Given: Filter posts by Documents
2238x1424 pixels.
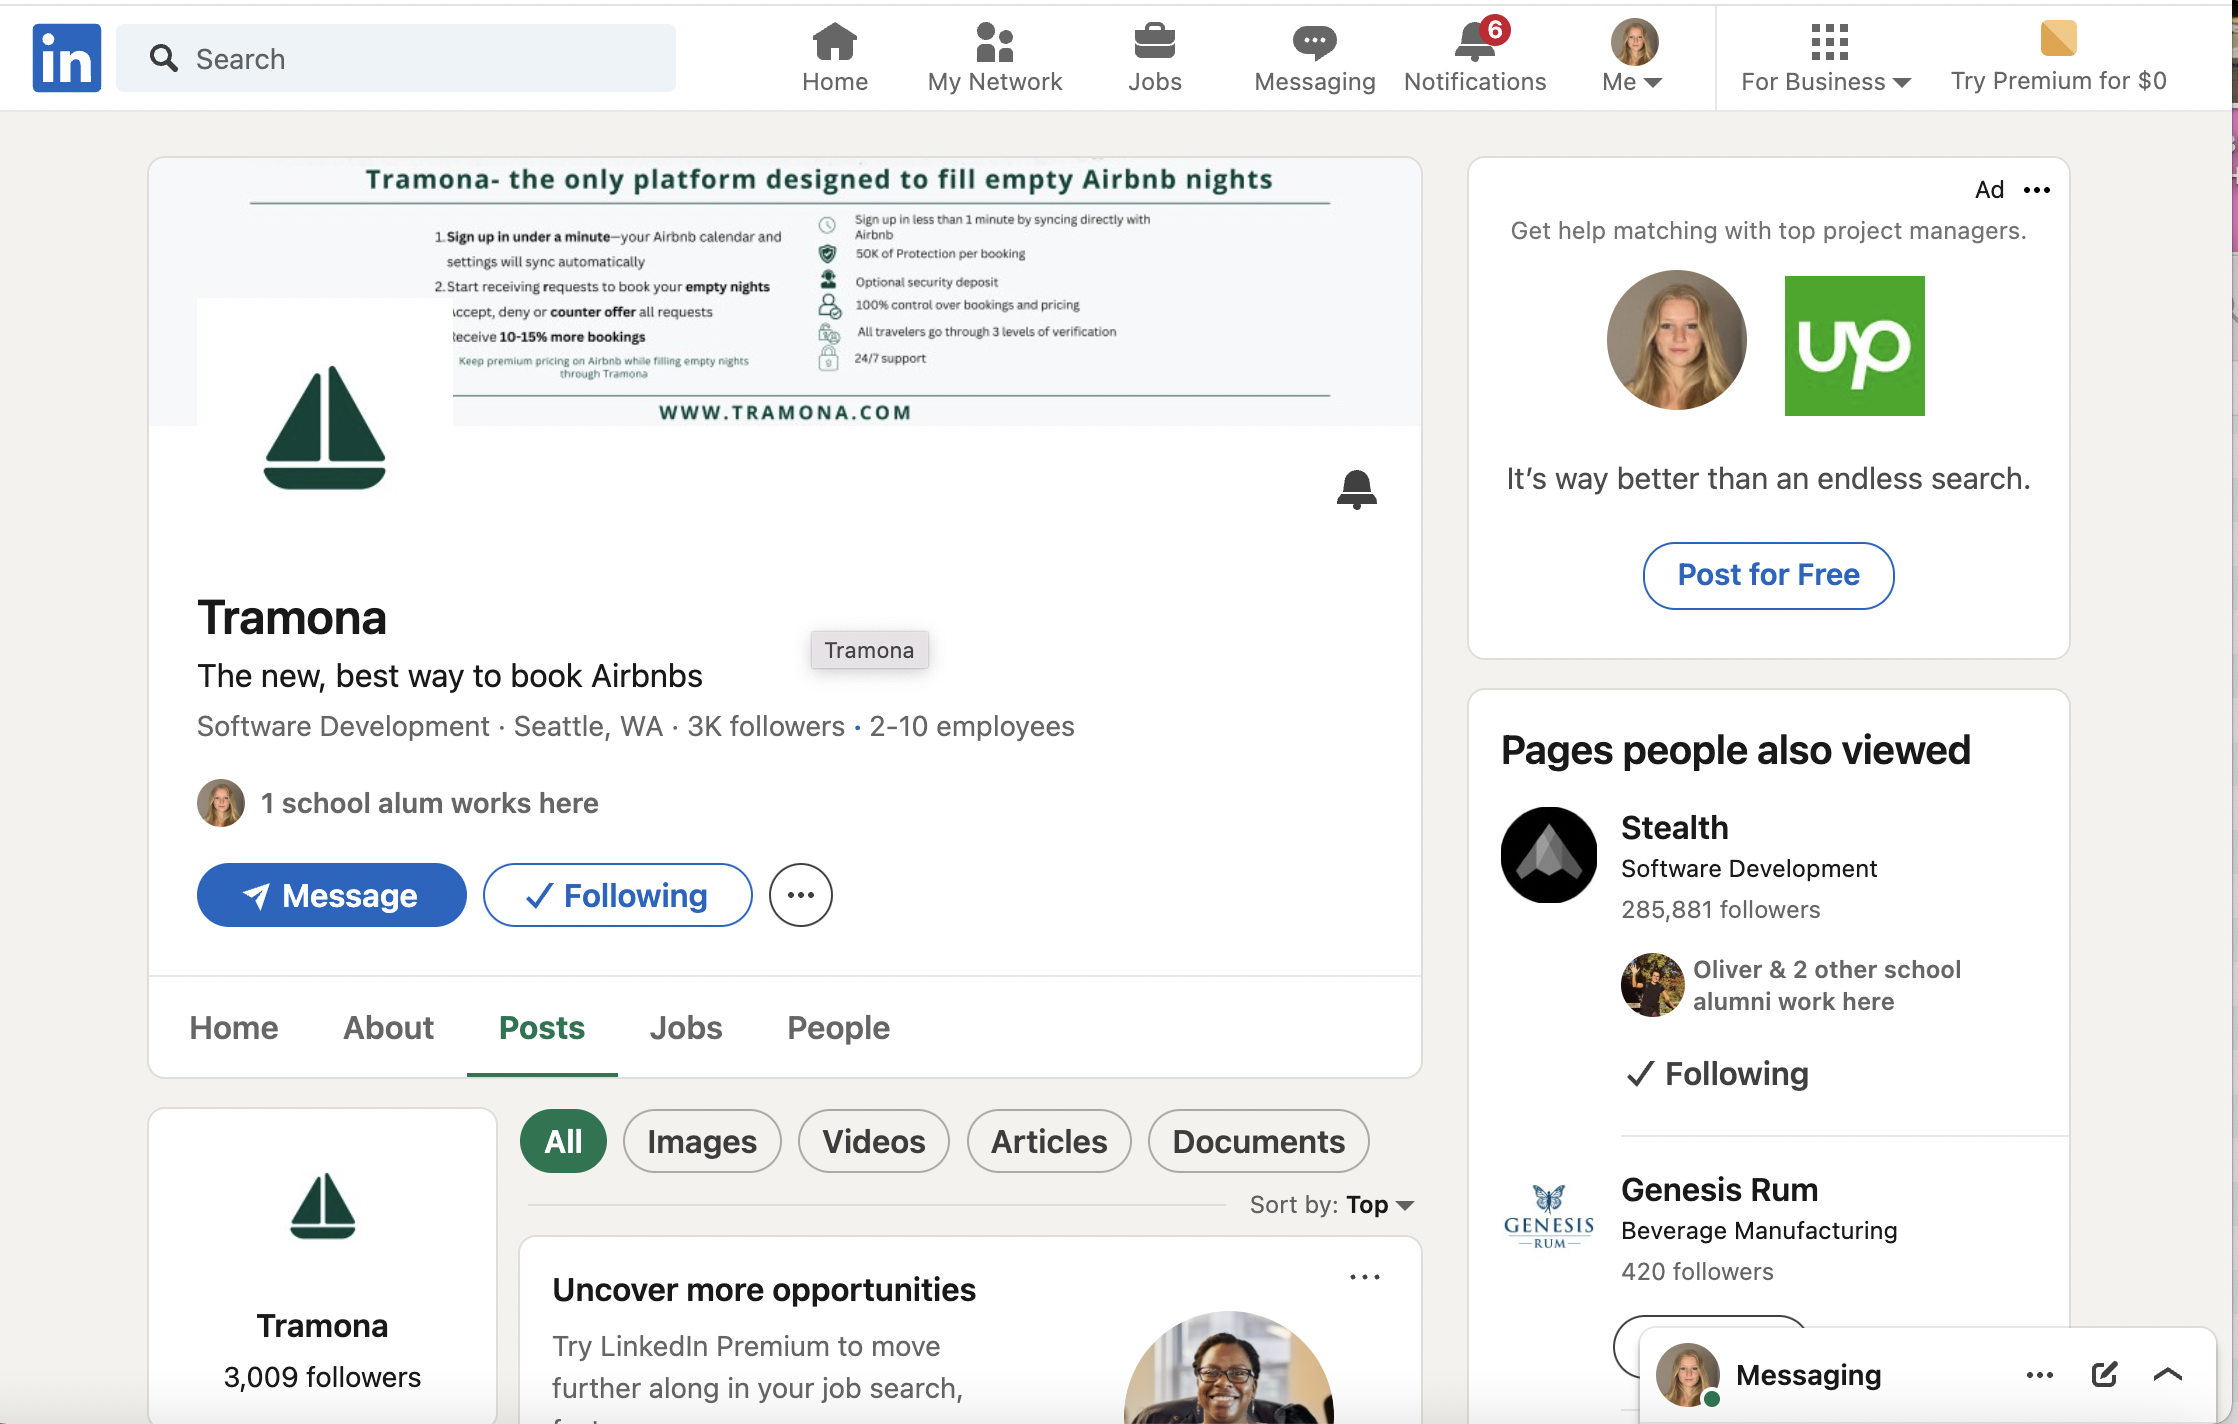Looking at the screenshot, I should pyautogui.click(x=1258, y=1141).
